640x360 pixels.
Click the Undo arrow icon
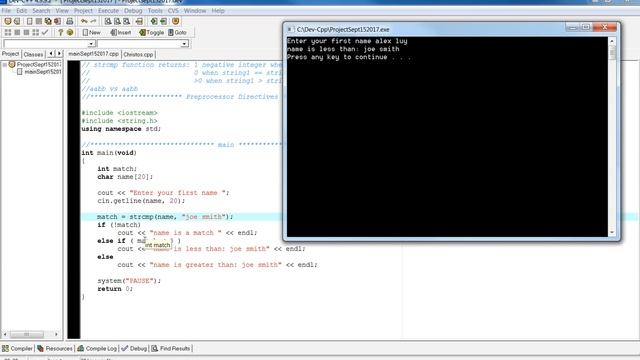point(84,21)
